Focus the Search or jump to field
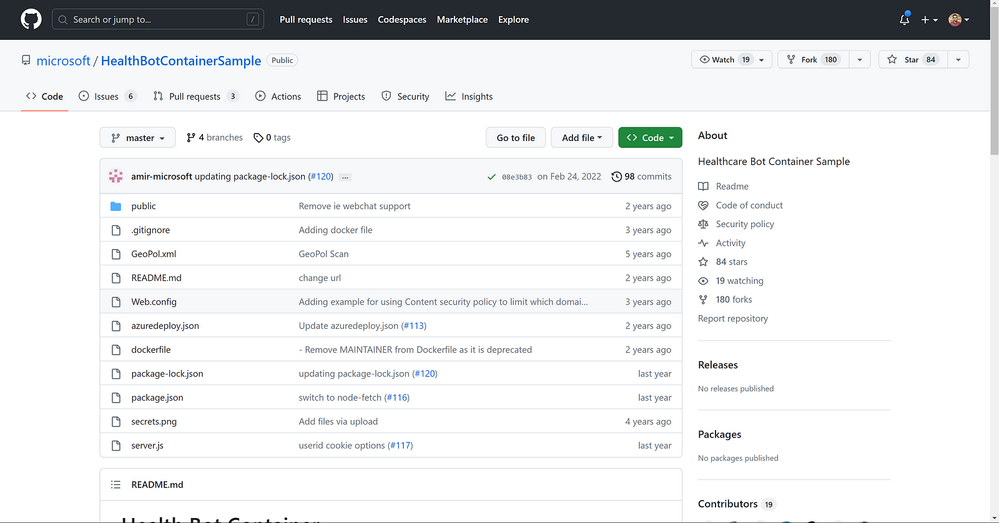The image size is (999, 523). tap(157, 20)
